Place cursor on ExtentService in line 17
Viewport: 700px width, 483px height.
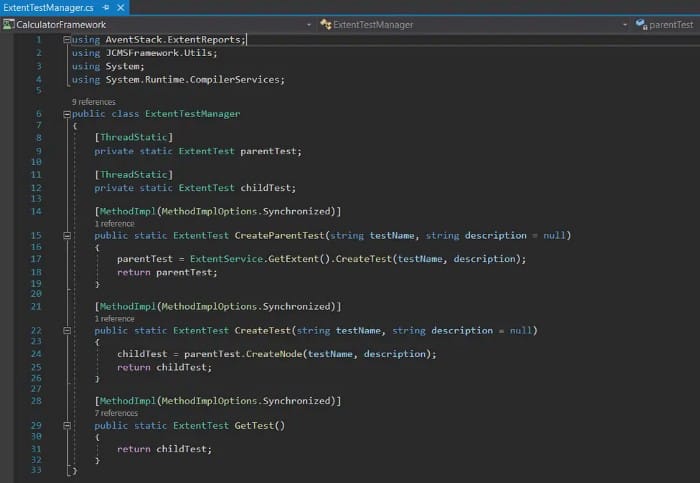[226, 259]
